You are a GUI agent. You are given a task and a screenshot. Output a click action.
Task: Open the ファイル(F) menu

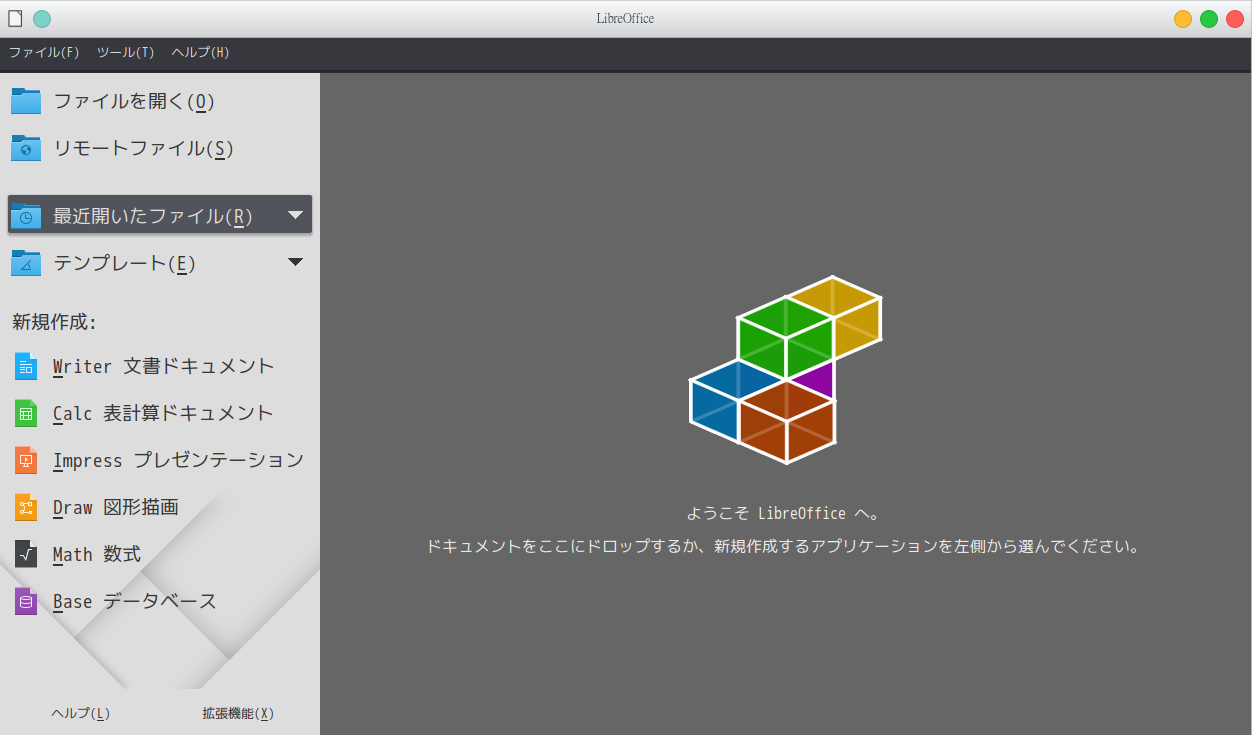[44, 52]
